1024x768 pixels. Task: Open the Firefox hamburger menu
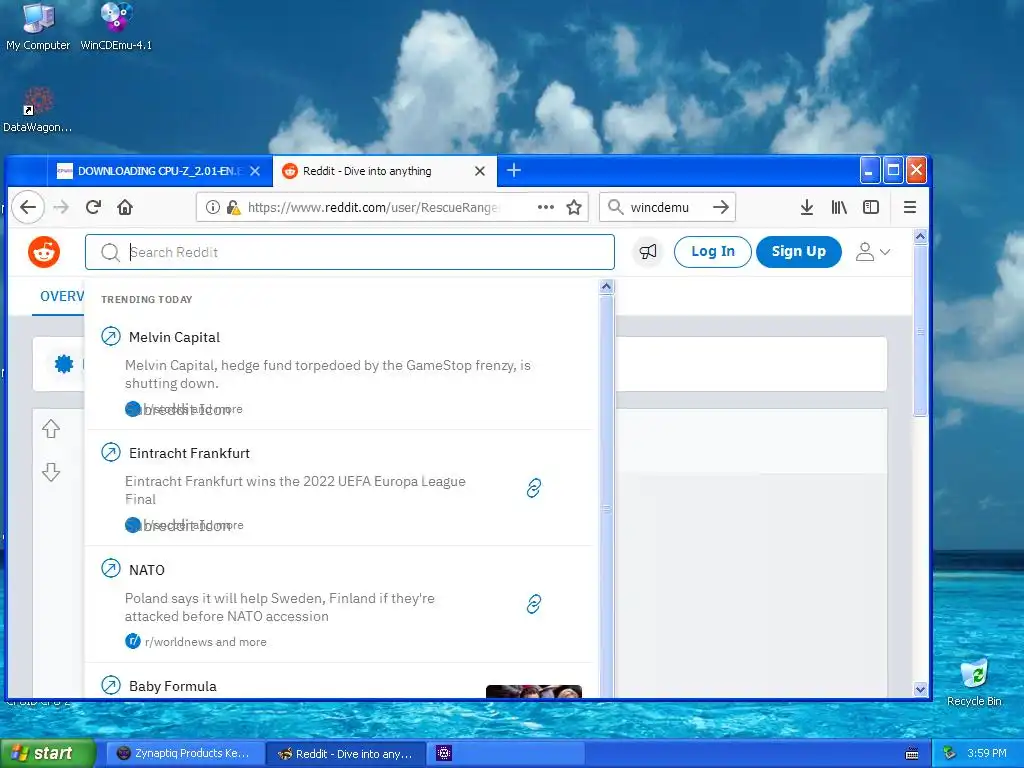click(910, 207)
